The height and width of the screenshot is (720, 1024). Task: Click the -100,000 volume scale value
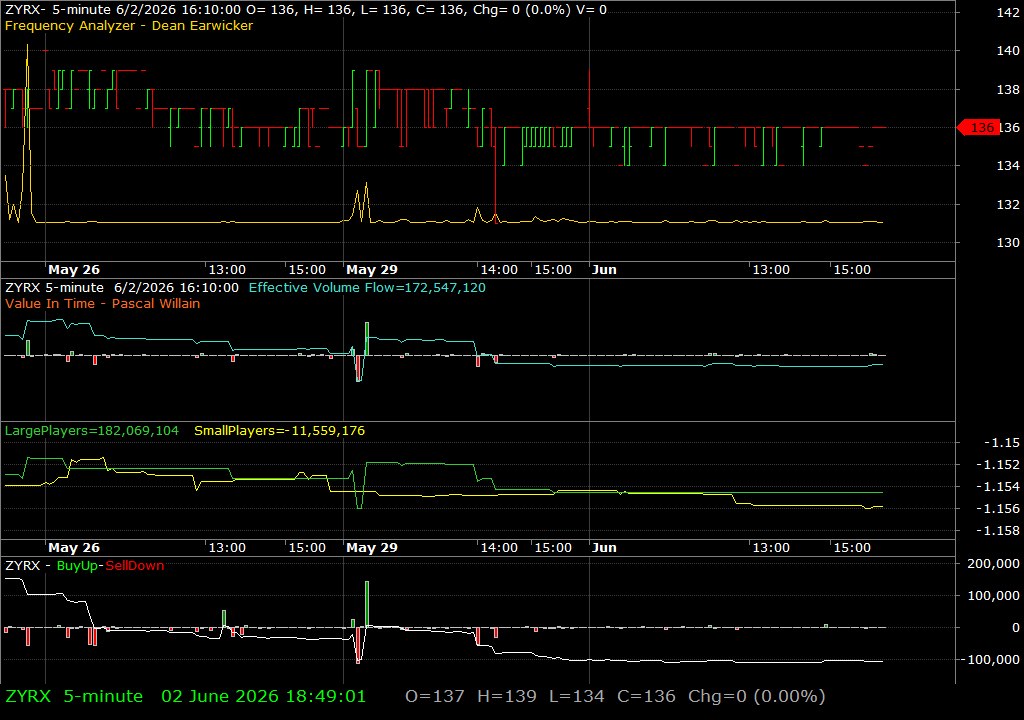989,660
